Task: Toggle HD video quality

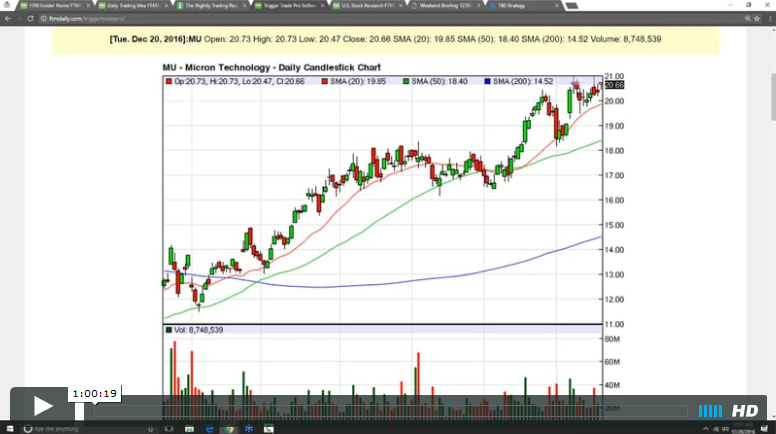Action: tap(745, 410)
